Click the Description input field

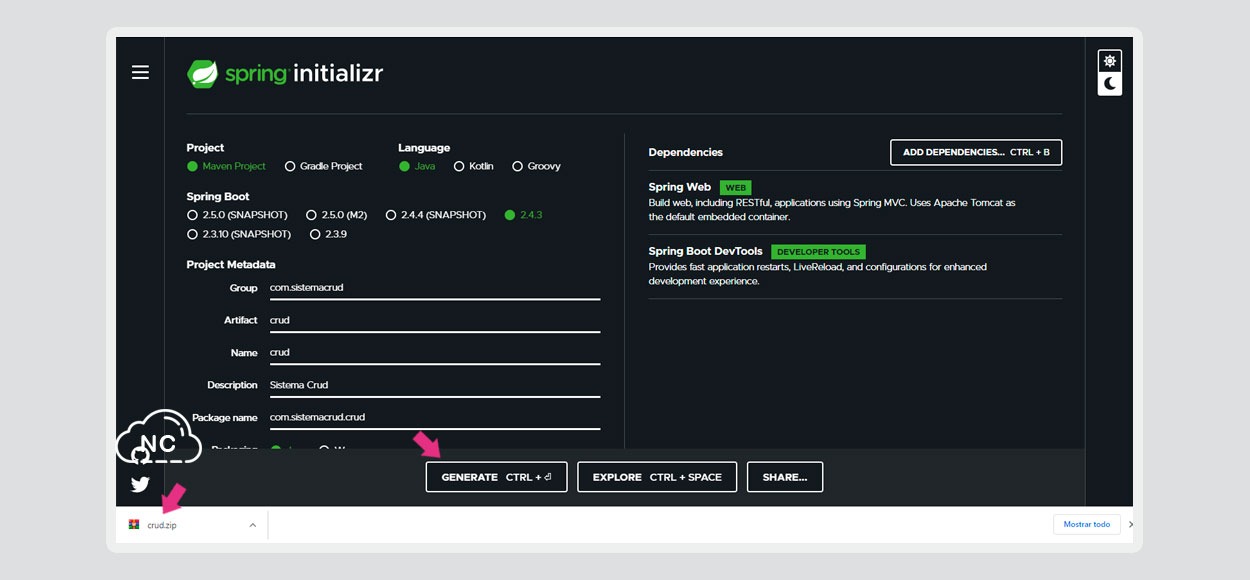click(435, 385)
